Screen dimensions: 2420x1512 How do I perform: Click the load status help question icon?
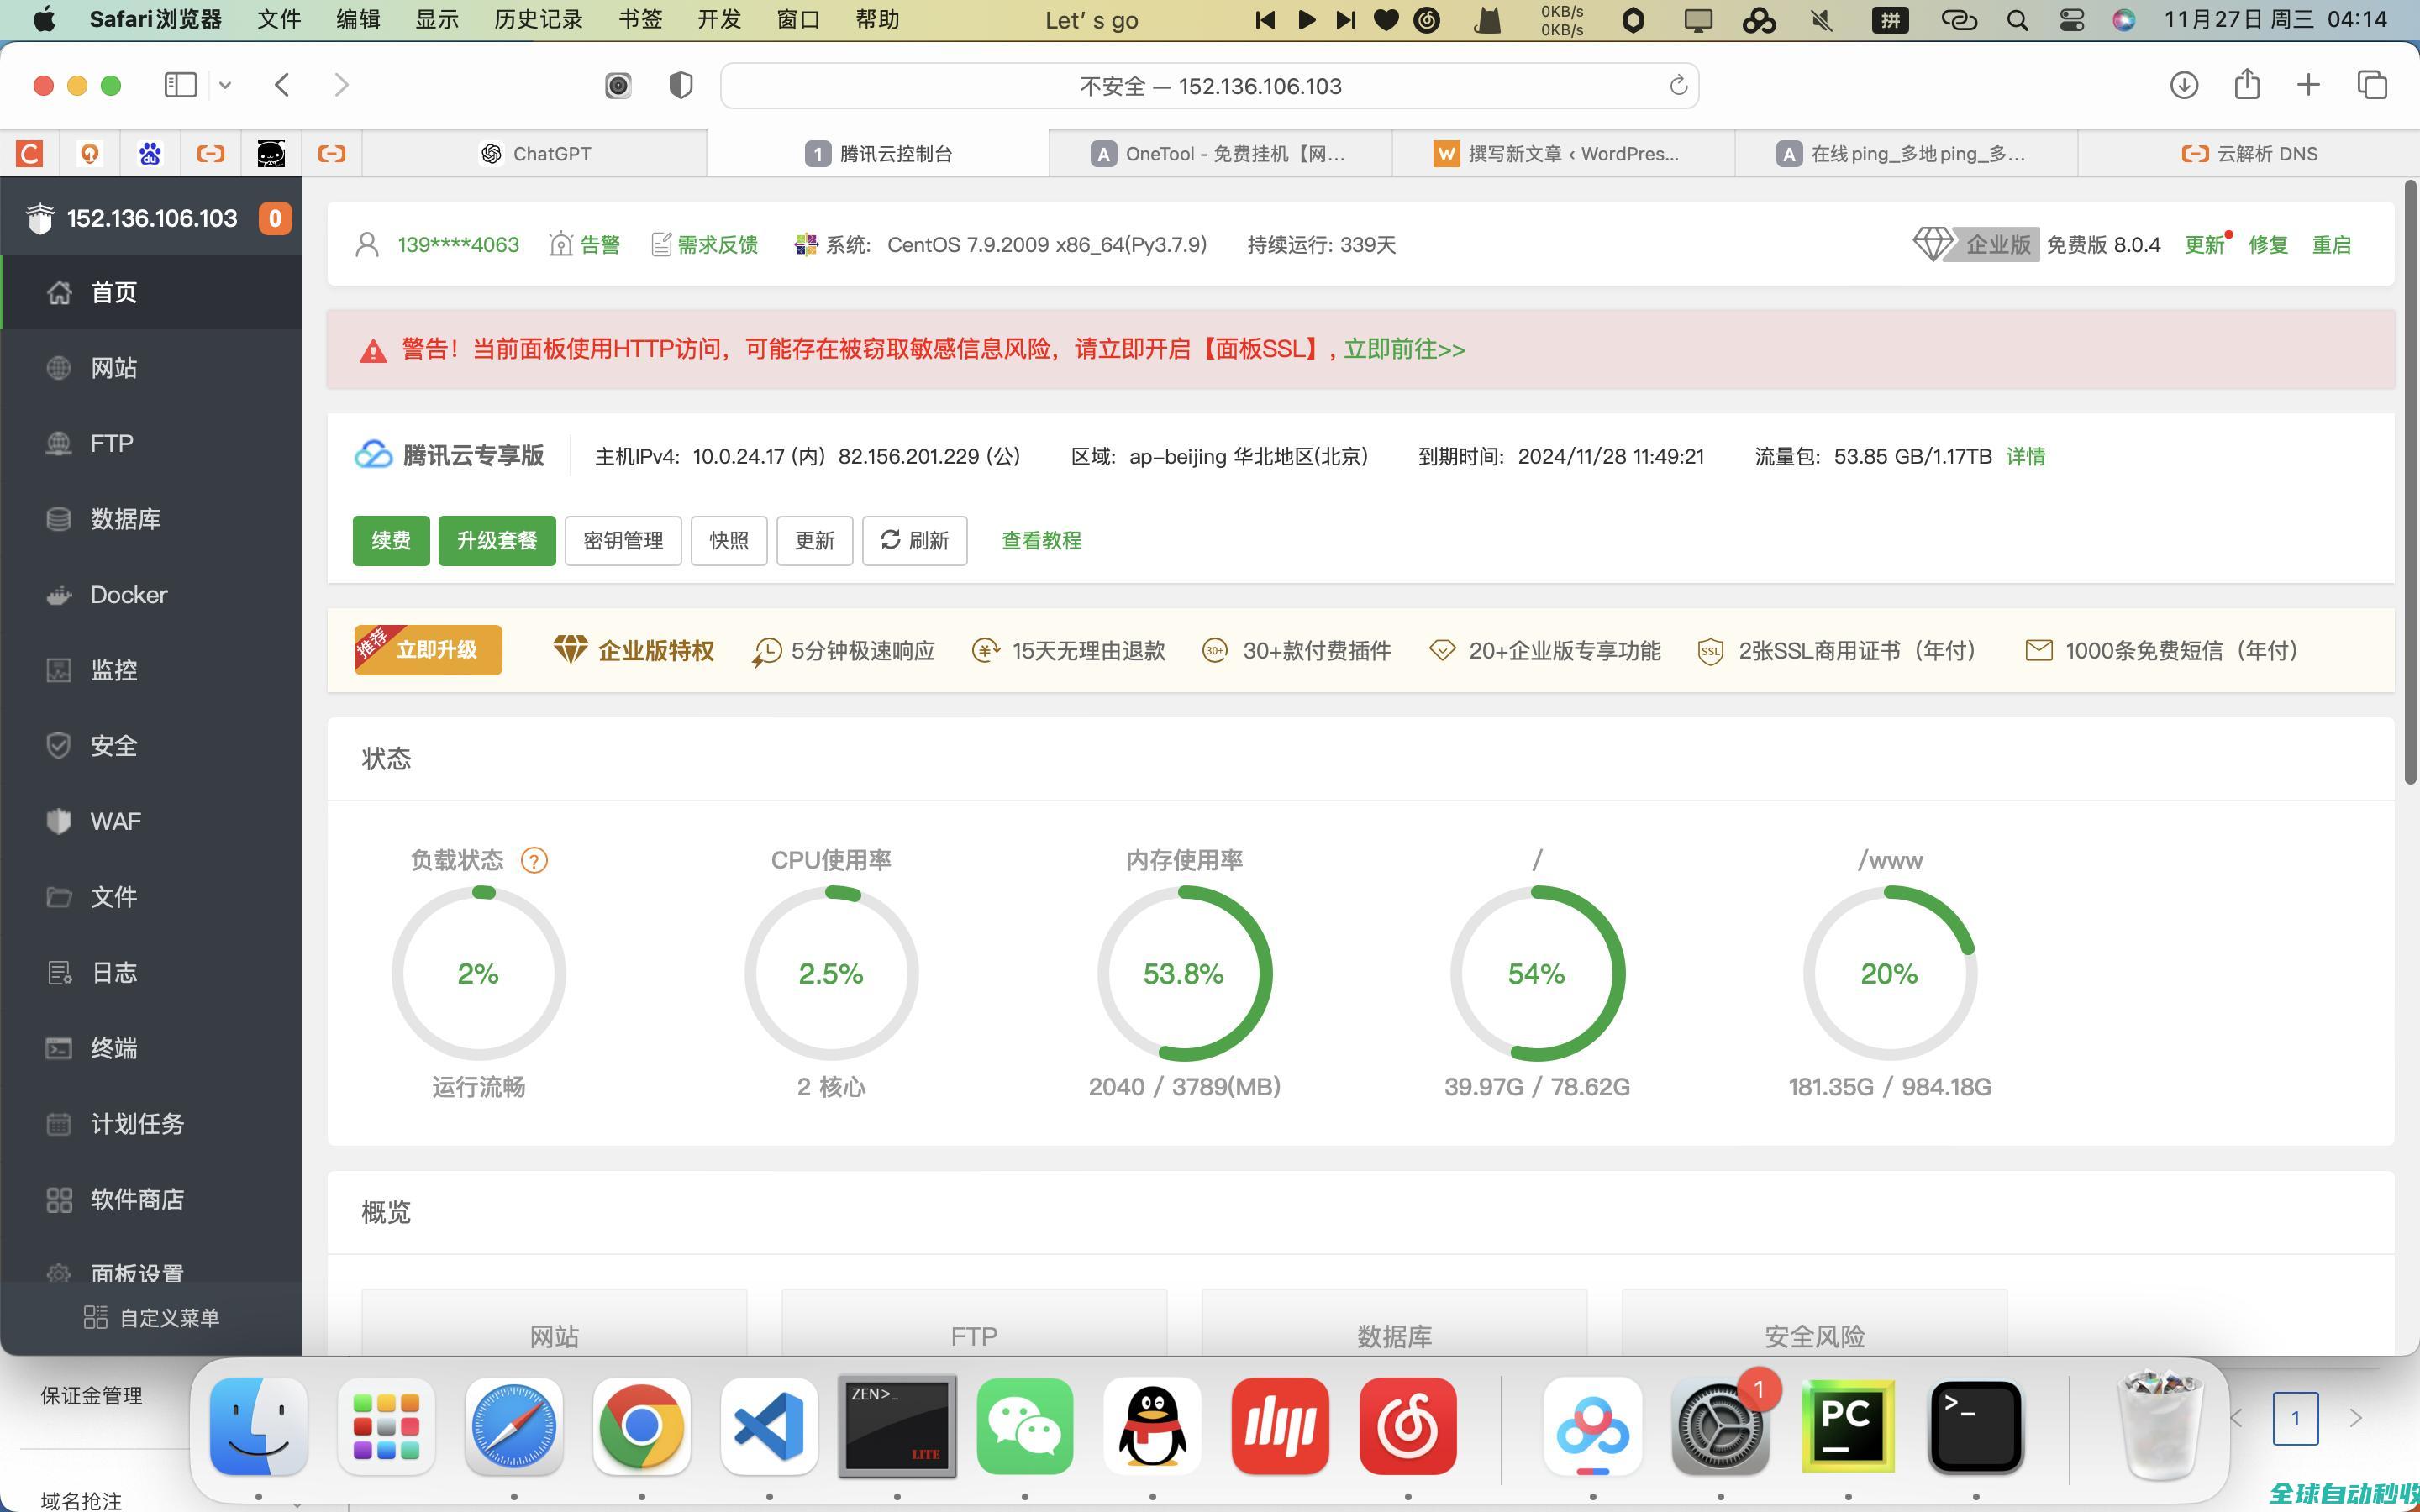(x=534, y=860)
